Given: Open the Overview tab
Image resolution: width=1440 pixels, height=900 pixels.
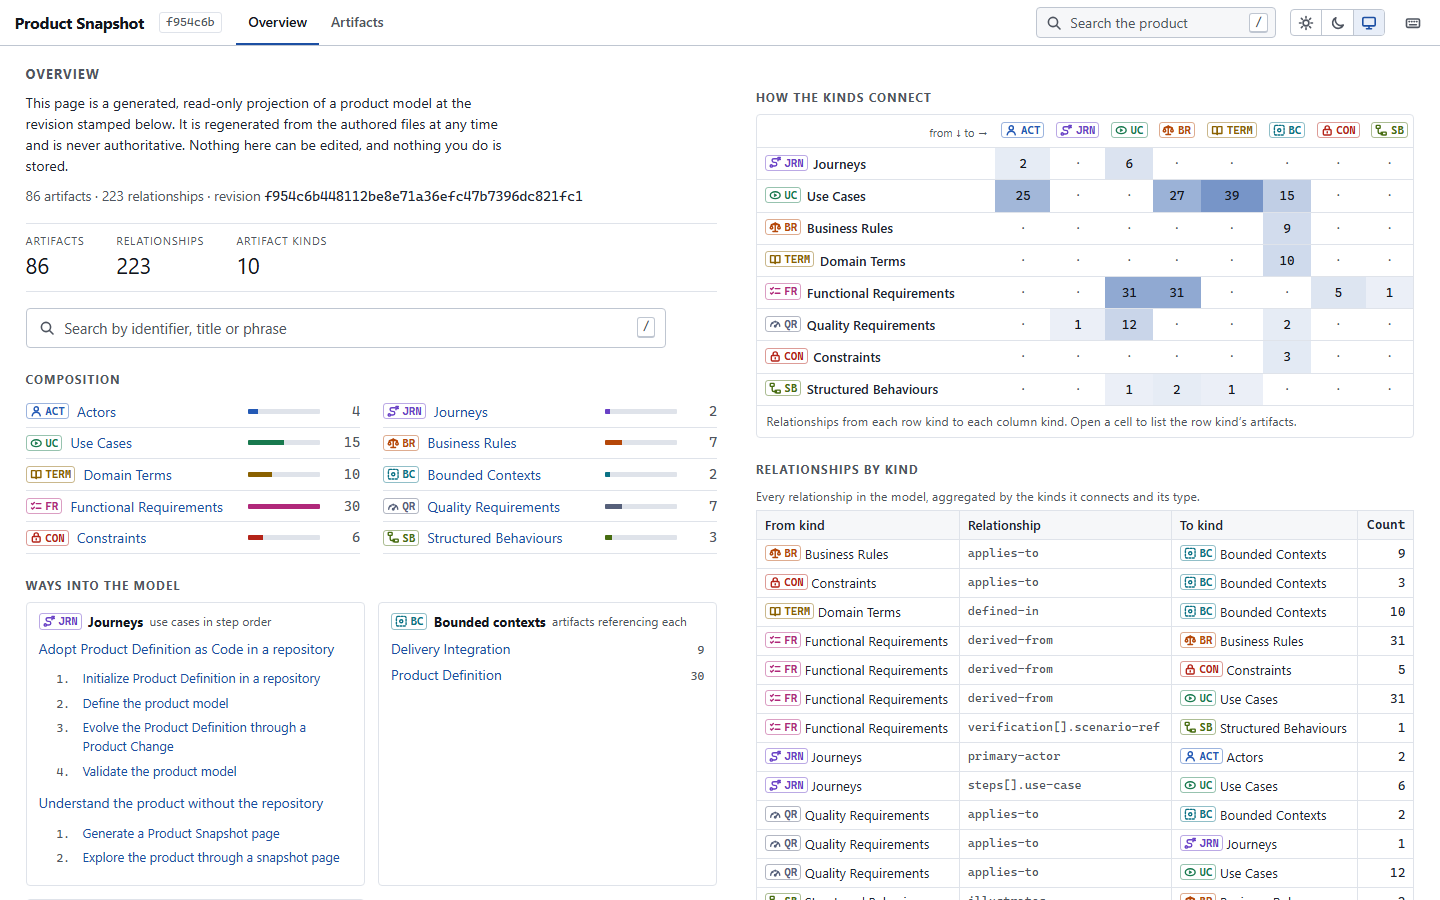Looking at the screenshot, I should pos(277,22).
